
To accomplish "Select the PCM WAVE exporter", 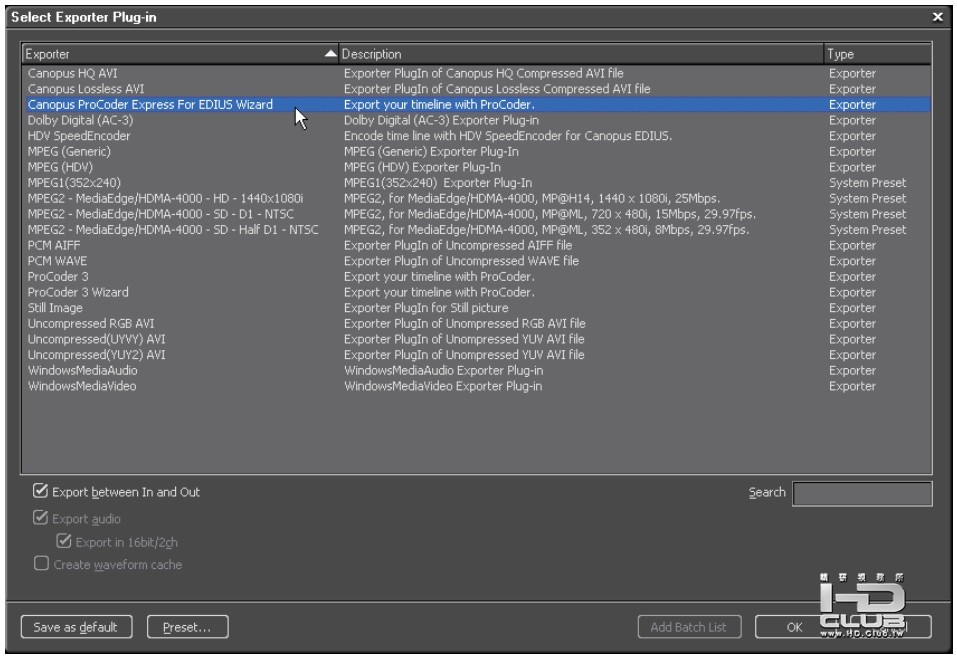I will (x=476, y=261).
